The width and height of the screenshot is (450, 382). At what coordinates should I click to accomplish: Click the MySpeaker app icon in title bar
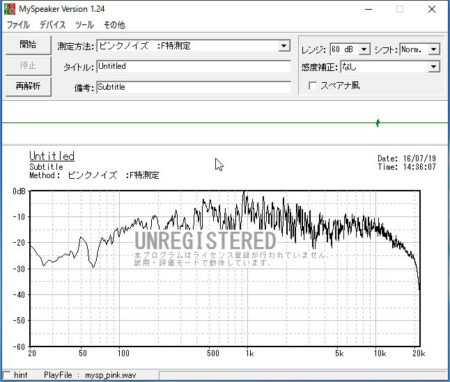coord(10,9)
